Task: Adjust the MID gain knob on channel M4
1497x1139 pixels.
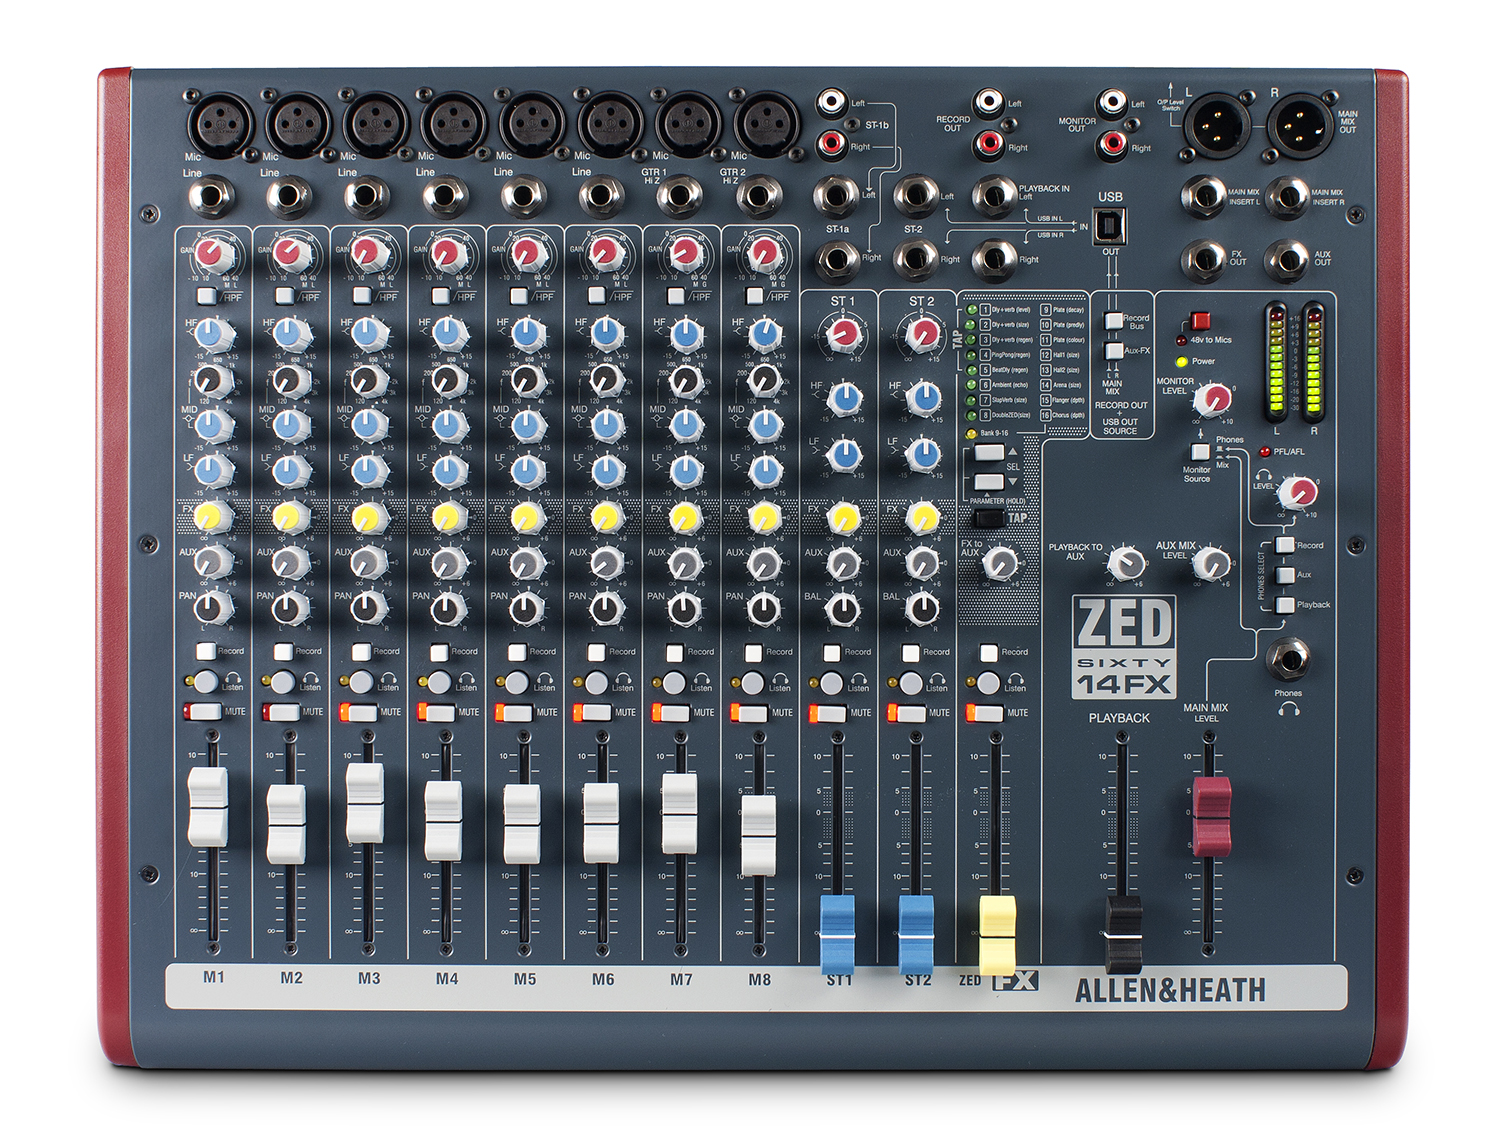Action: pyautogui.click(x=448, y=425)
